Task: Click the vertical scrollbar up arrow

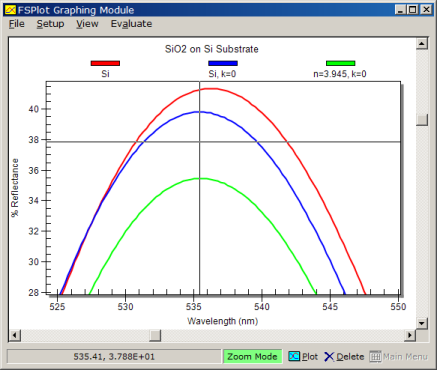Action: [x=422, y=44]
